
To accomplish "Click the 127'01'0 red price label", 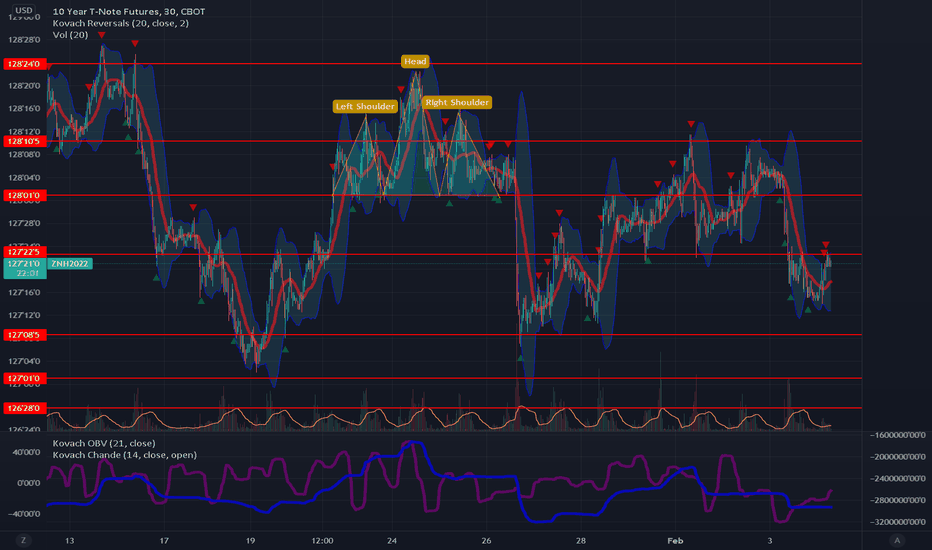I will 24,378.
